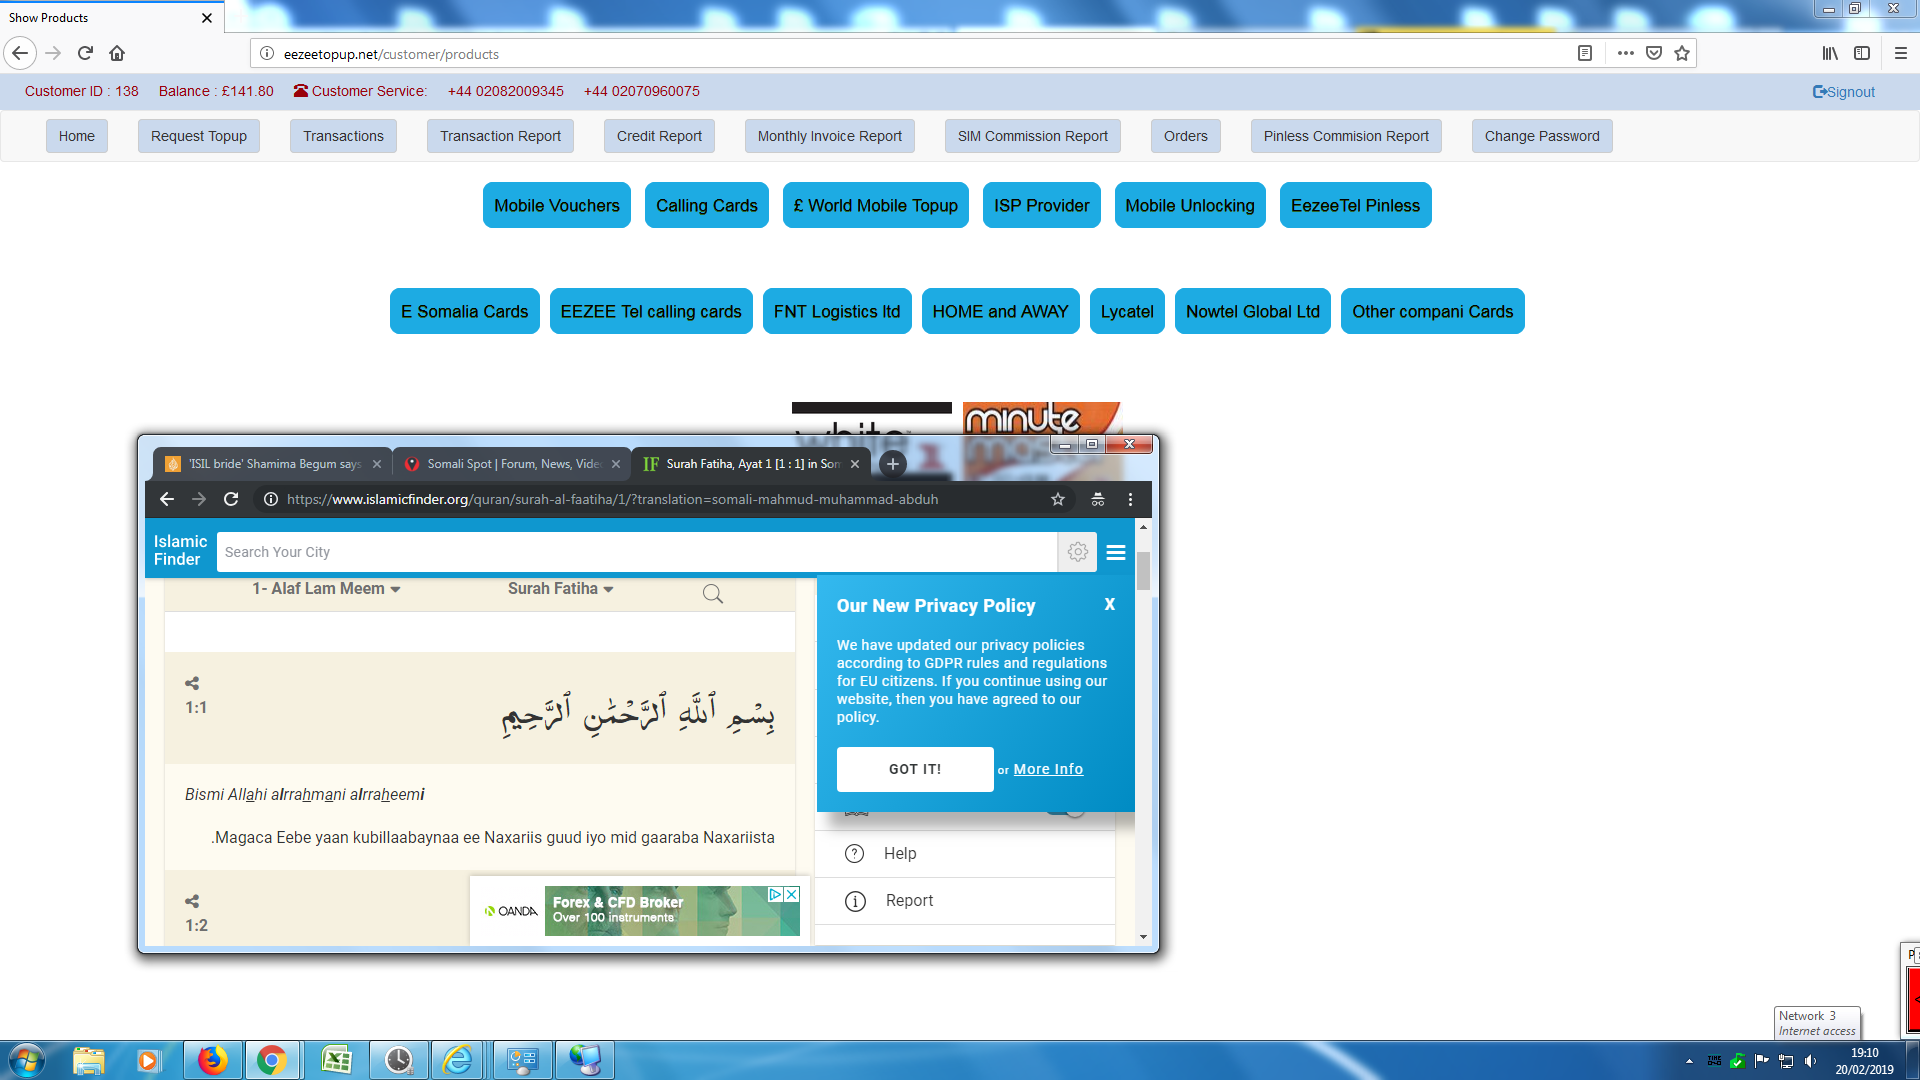Viewport: 1920px width, 1080px height.
Task: Open Transactions menu item
Action: point(343,136)
